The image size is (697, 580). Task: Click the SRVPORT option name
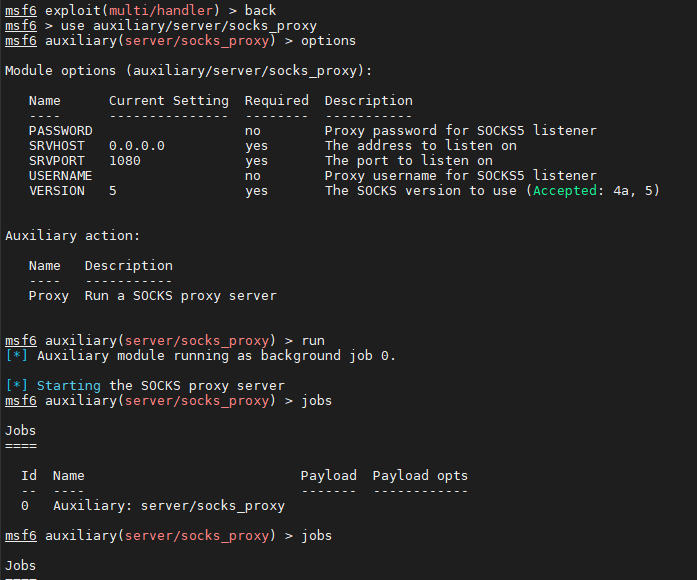coord(56,161)
